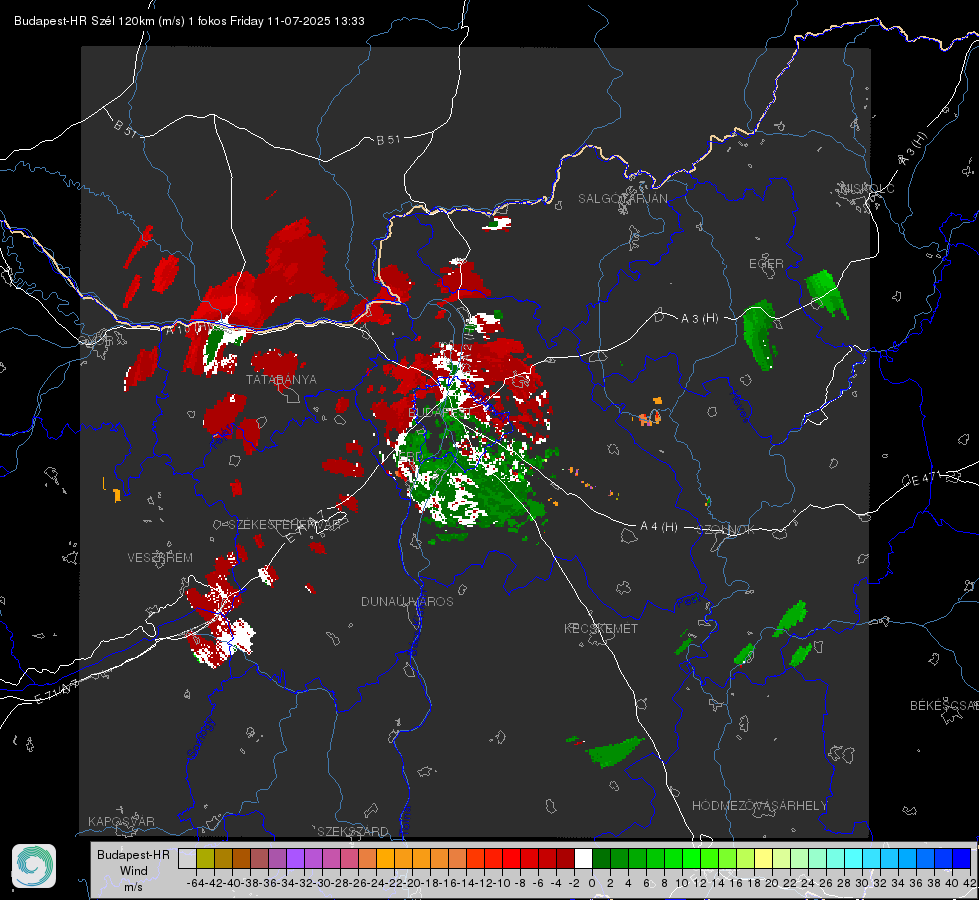Pick the leftmost grey legend swatch
This screenshot has height=900, width=979.
pos(187,859)
